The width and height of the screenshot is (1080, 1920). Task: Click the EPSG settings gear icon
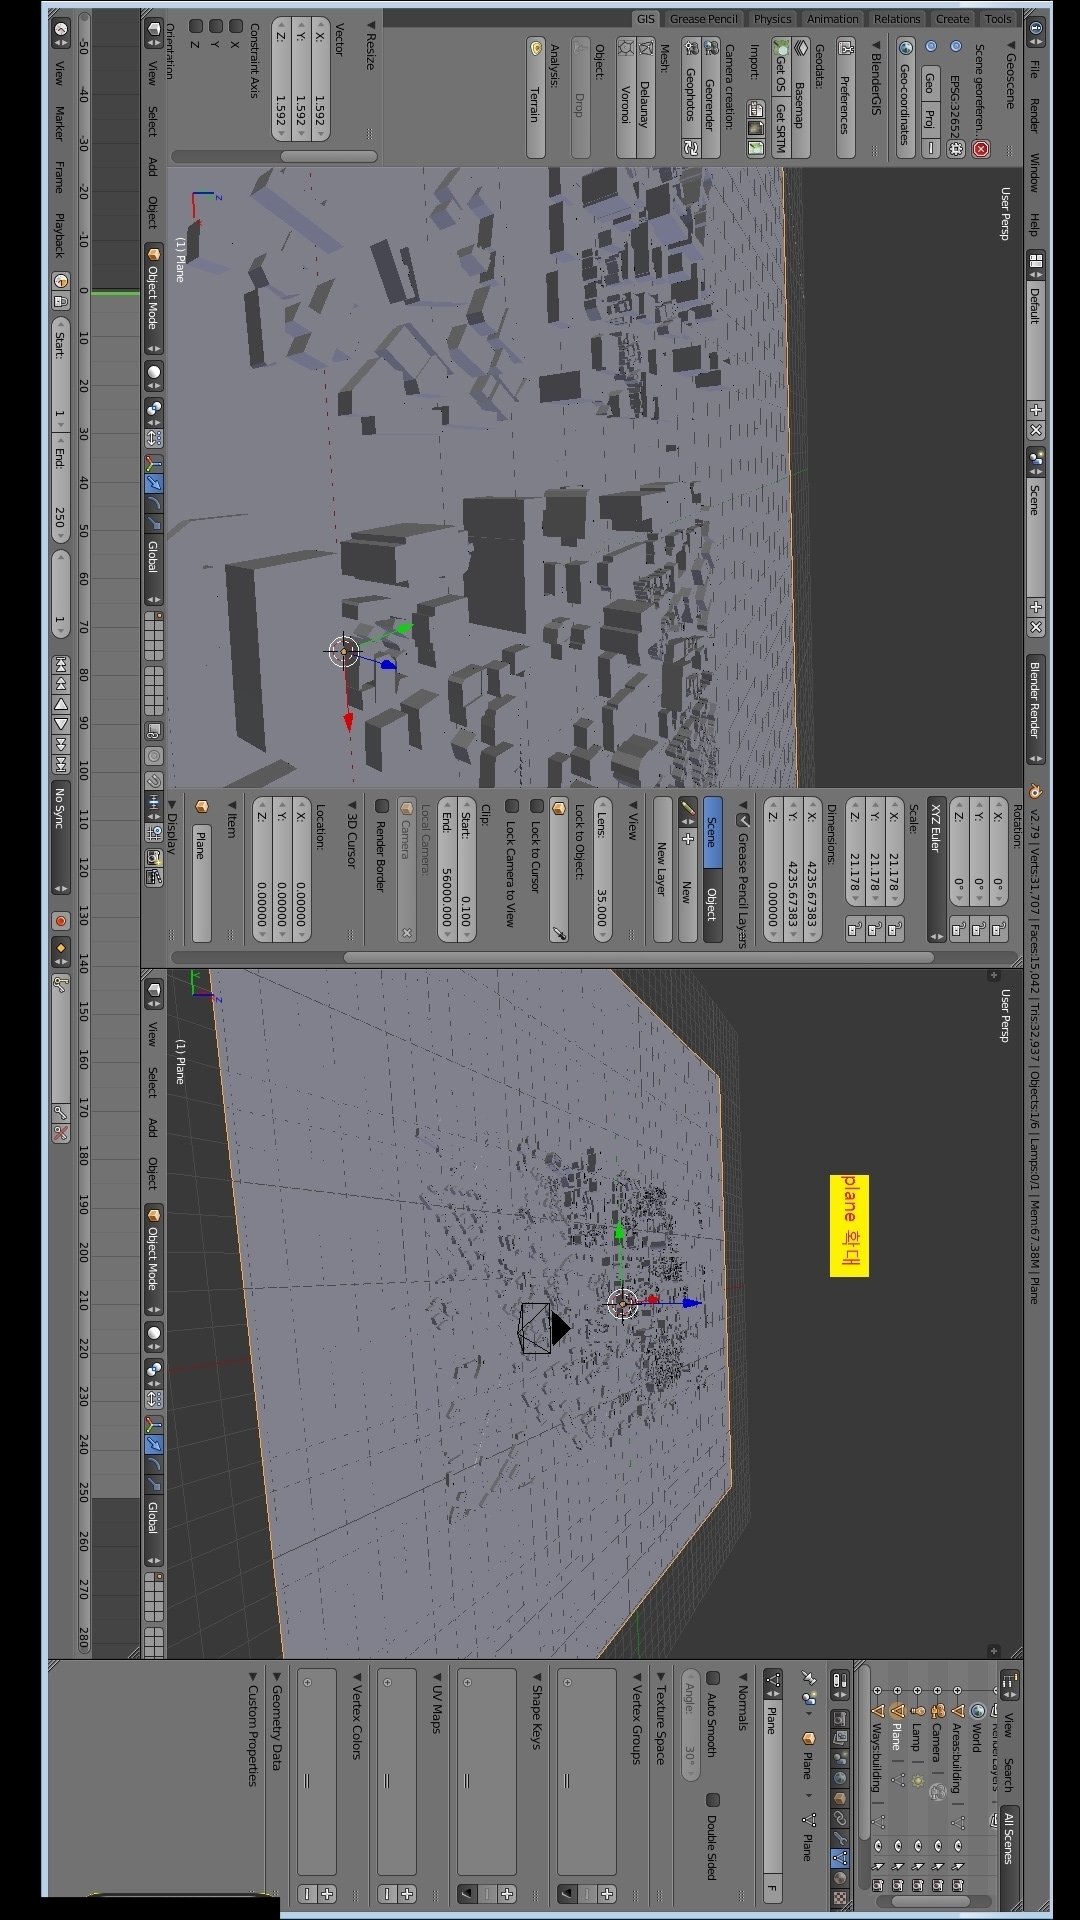956,149
